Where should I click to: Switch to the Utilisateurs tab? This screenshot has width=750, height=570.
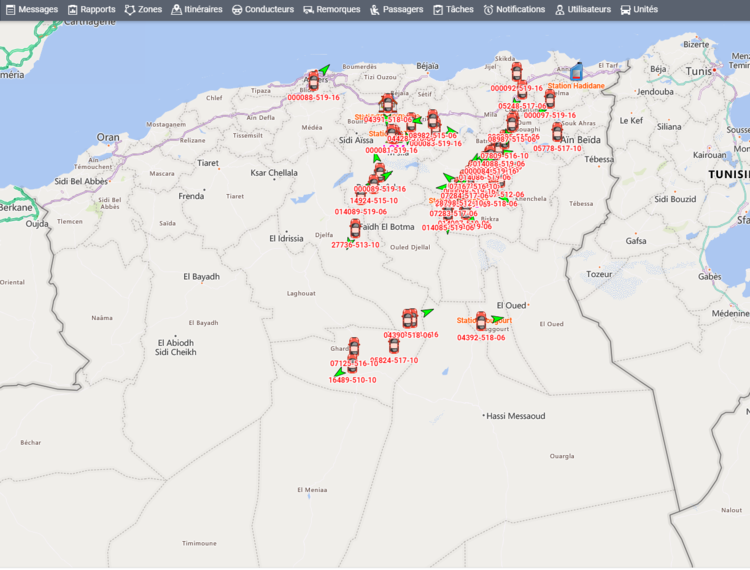point(583,10)
